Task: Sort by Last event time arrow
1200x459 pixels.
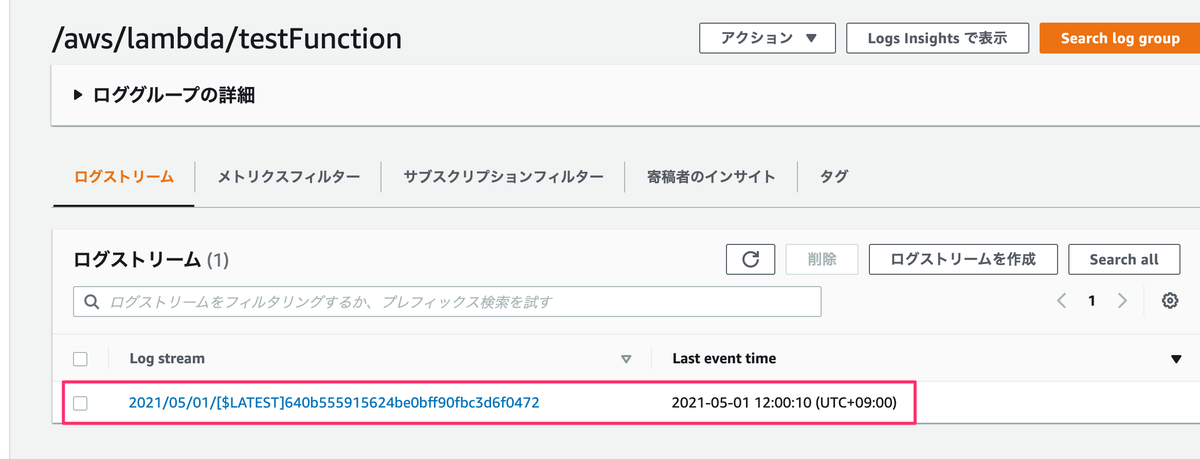Action: pos(1176,359)
